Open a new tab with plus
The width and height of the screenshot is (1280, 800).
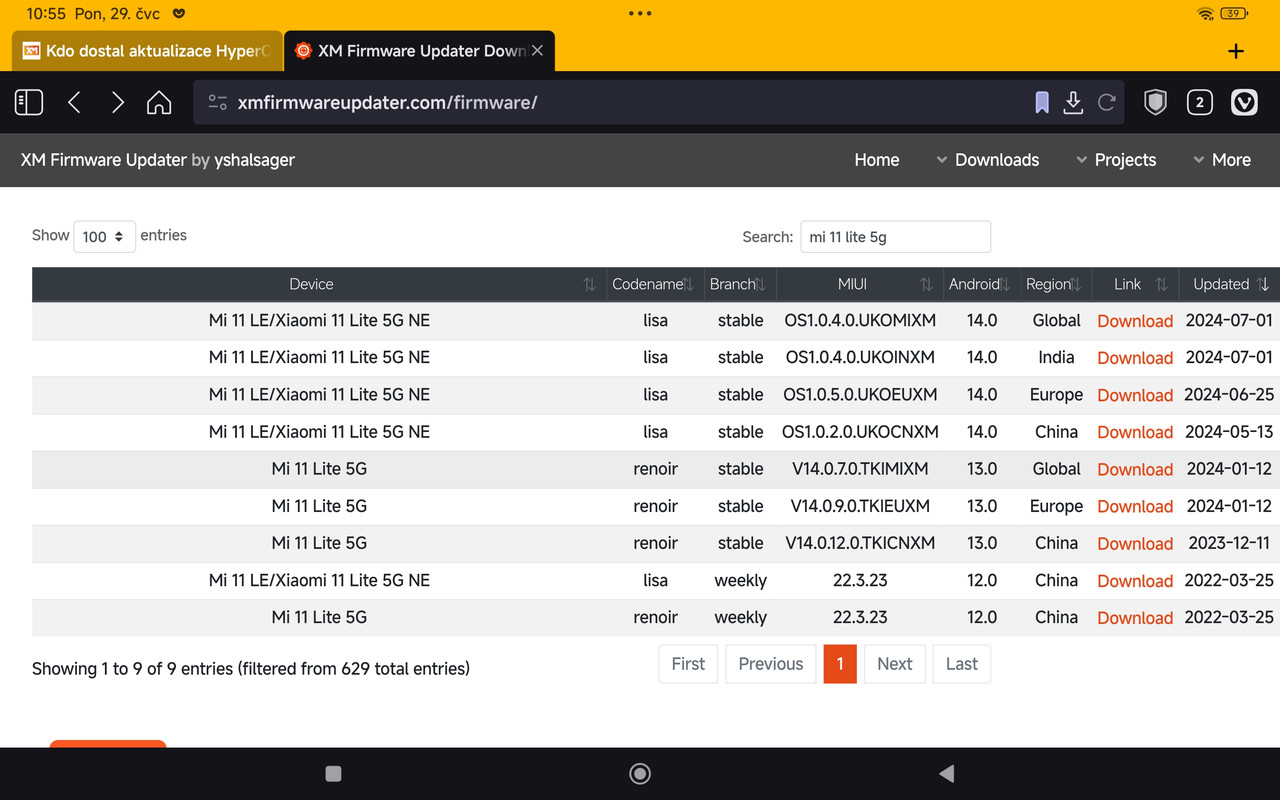pos(1236,51)
